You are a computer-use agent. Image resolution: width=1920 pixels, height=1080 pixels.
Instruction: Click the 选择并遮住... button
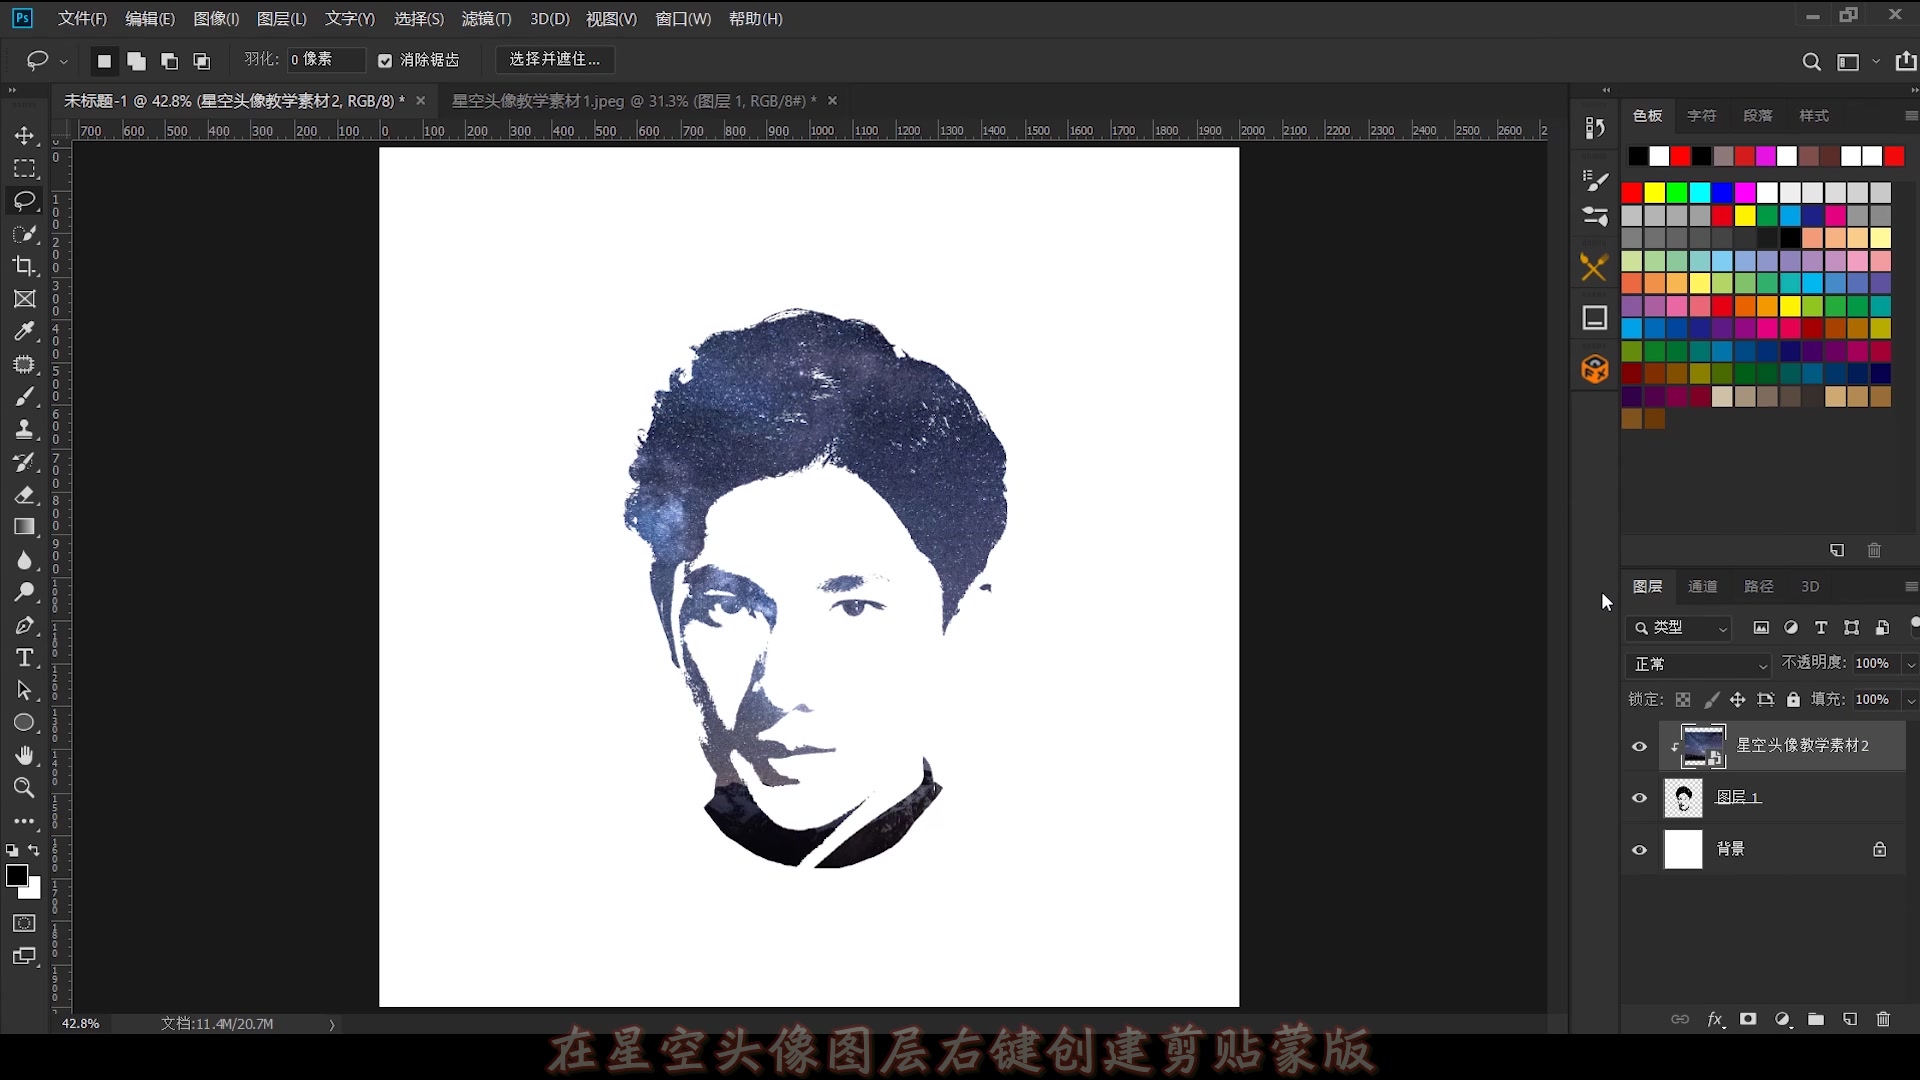(555, 60)
